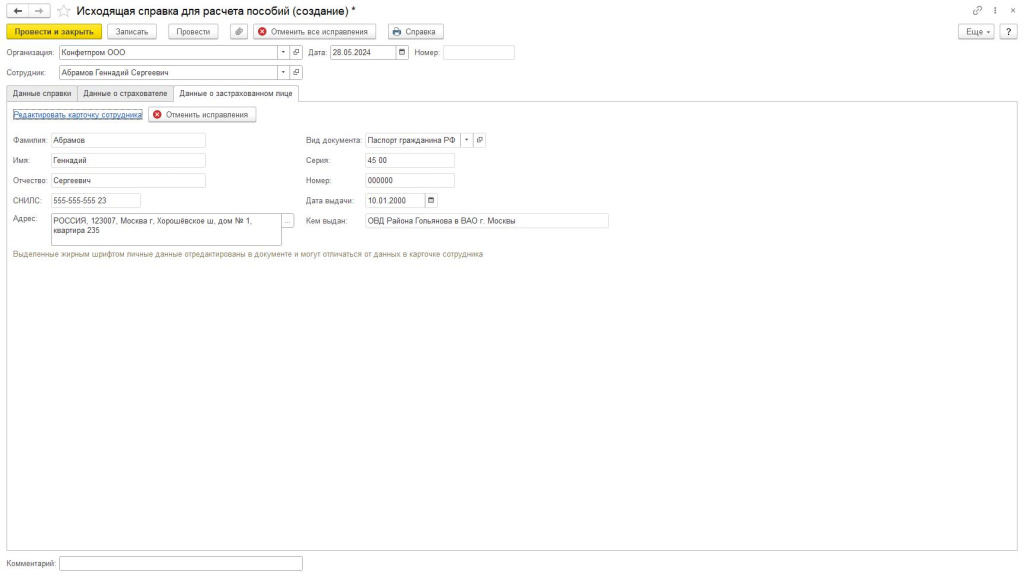Open the Еще menu

coord(976,31)
